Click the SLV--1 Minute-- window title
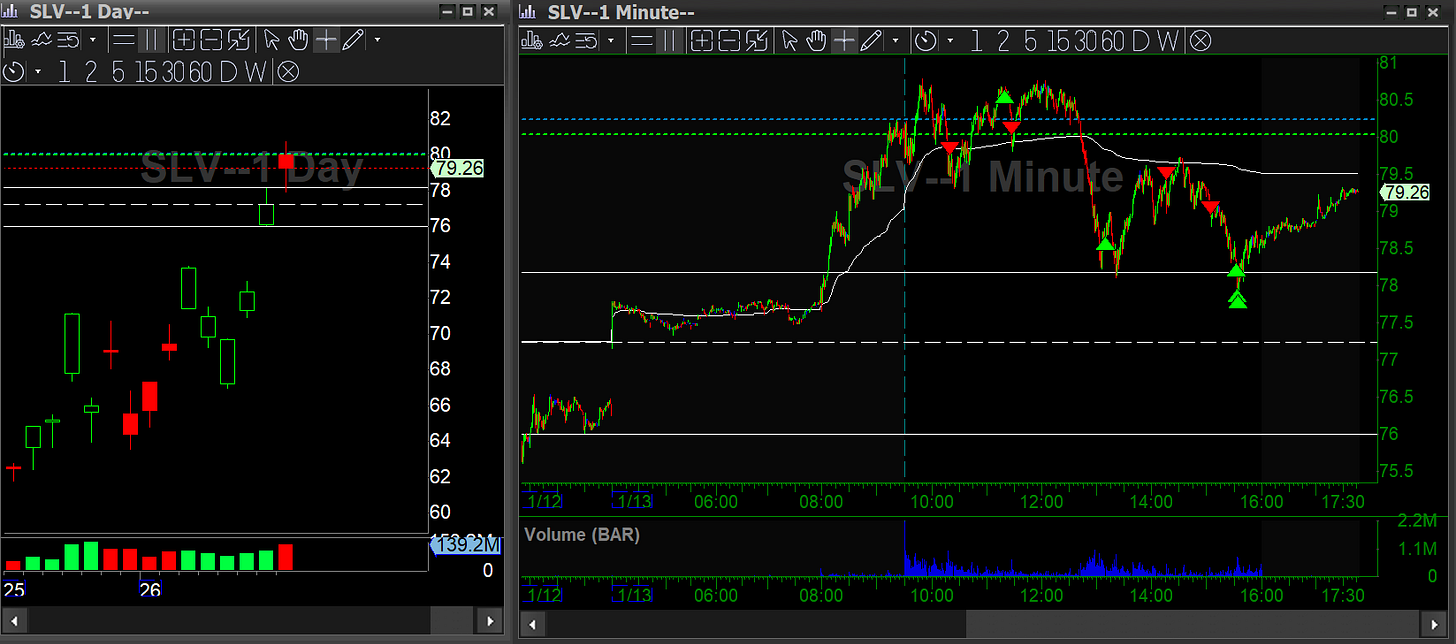This screenshot has width=1456, height=644. click(621, 12)
